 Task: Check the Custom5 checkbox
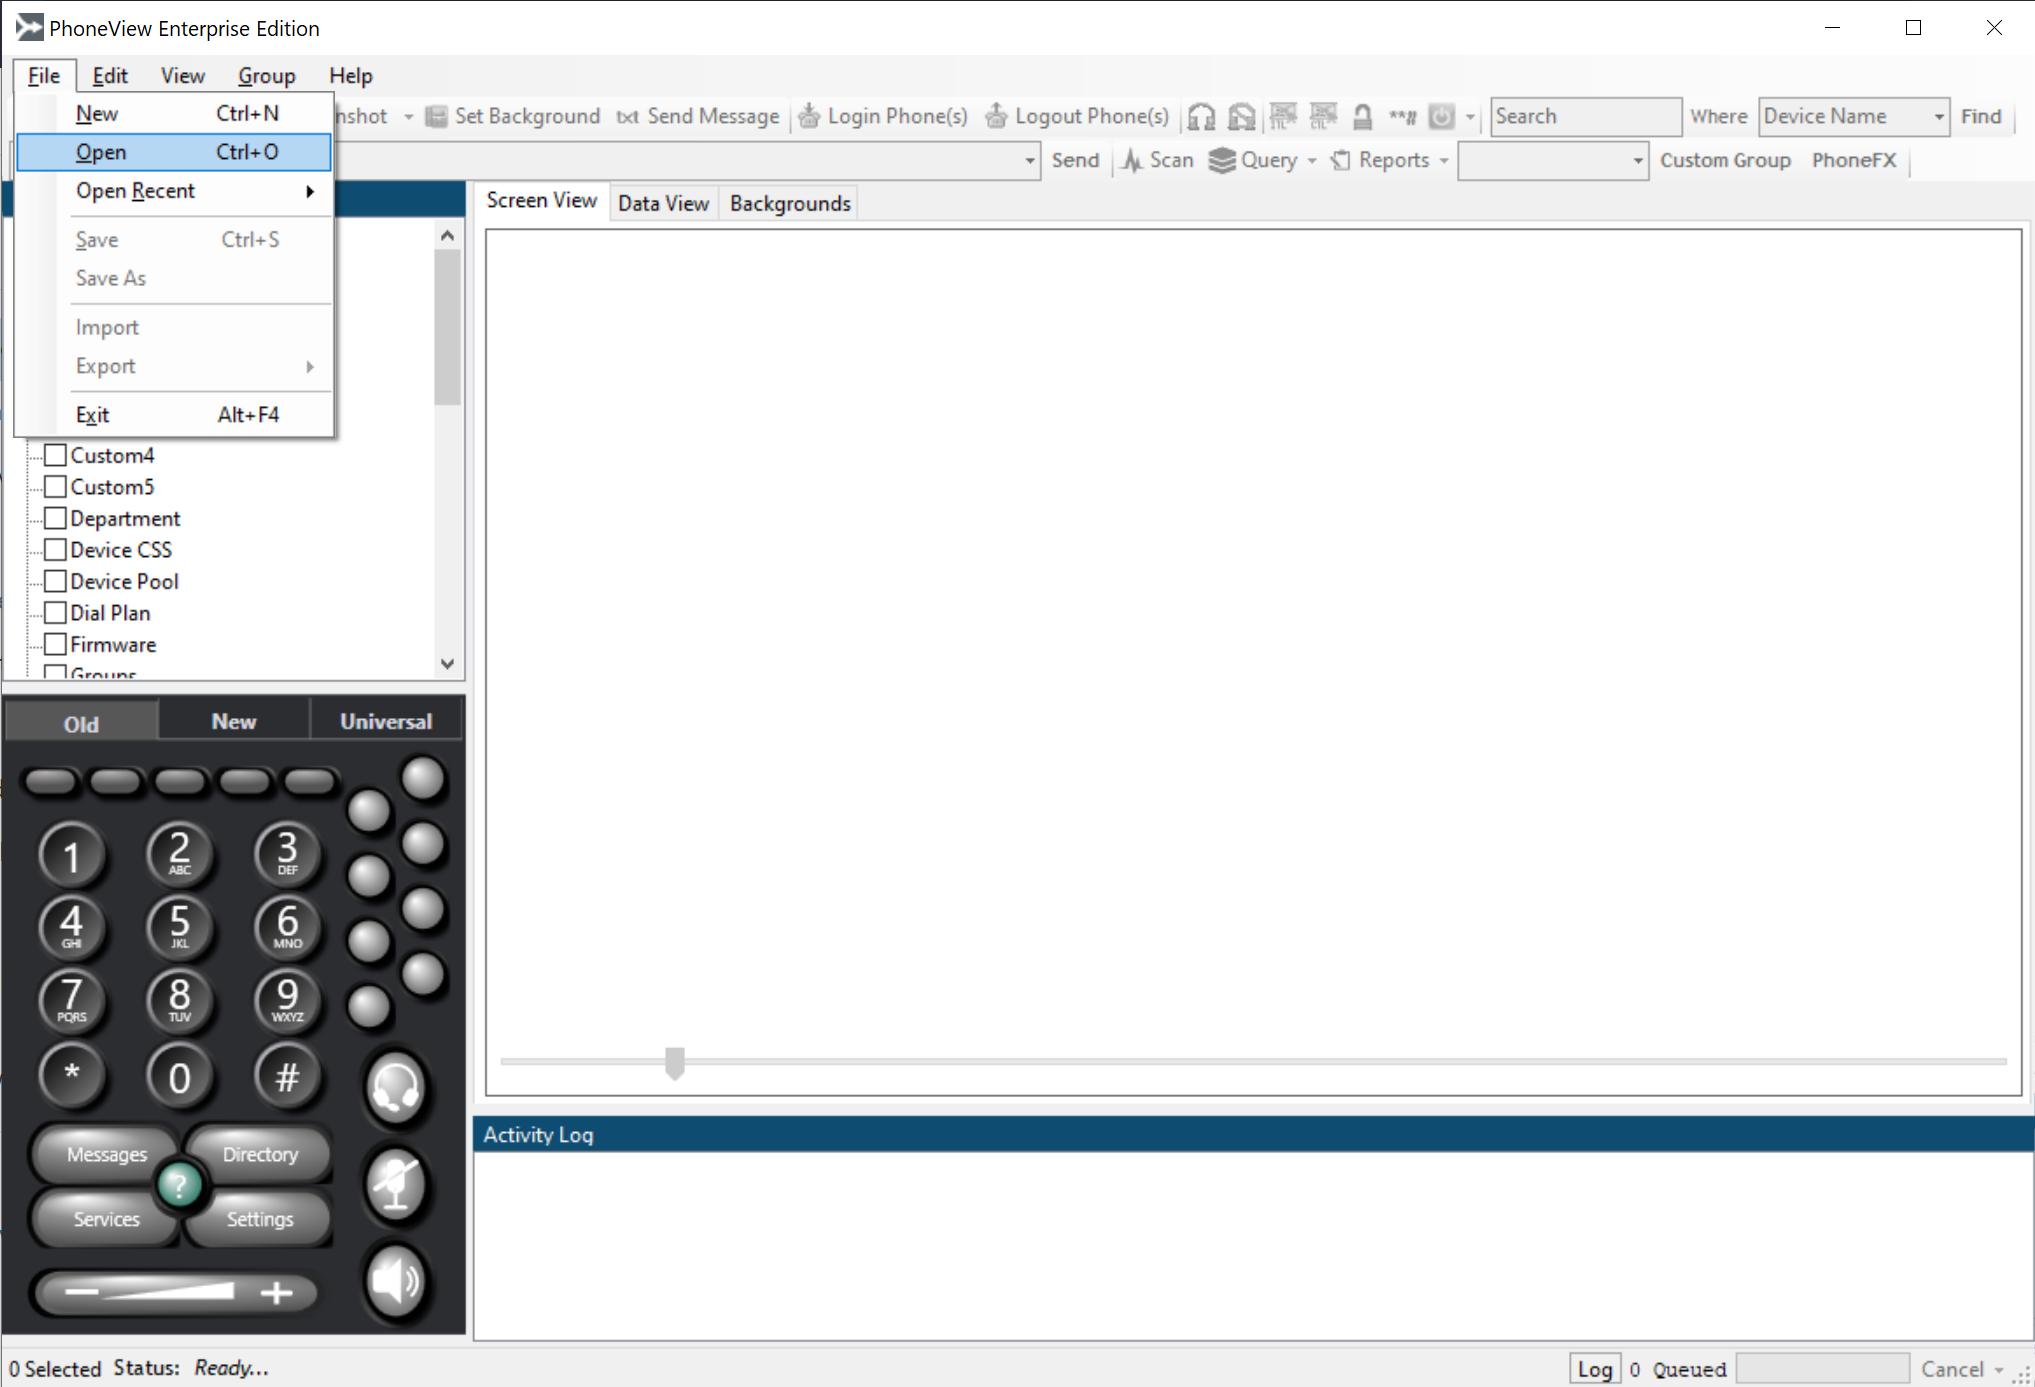pos(56,487)
